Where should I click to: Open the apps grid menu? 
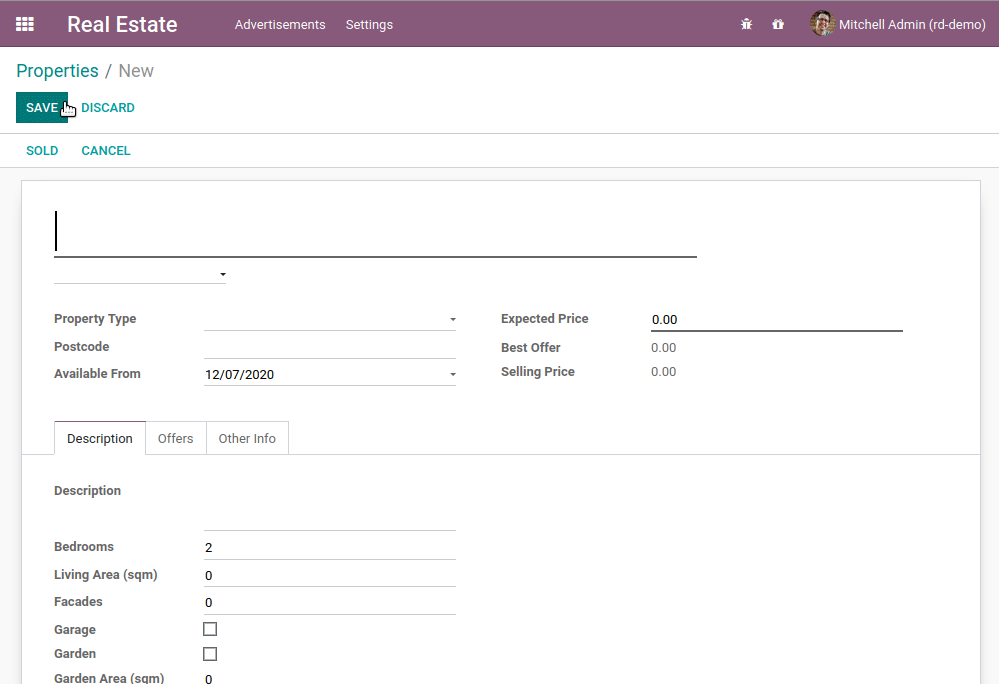click(25, 24)
